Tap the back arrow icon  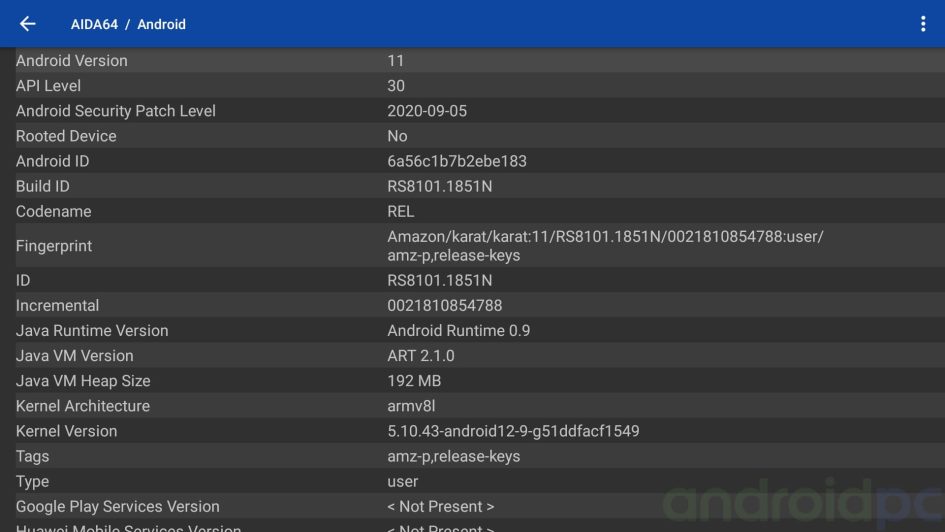click(28, 24)
